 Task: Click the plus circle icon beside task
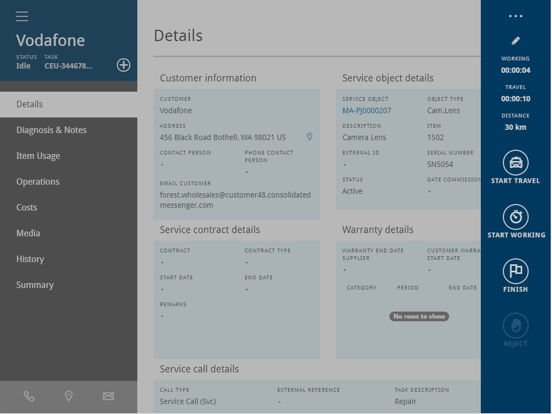(x=124, y=65)
